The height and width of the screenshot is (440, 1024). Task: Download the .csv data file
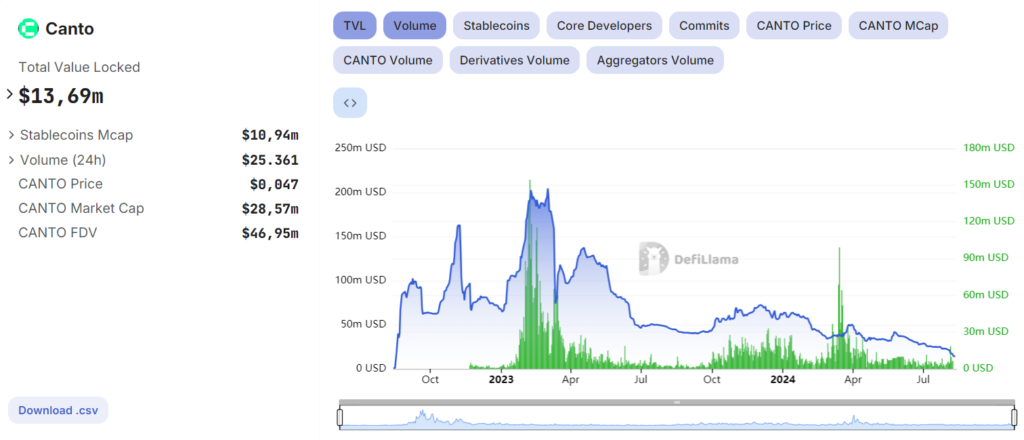click(x=58, y=411)
